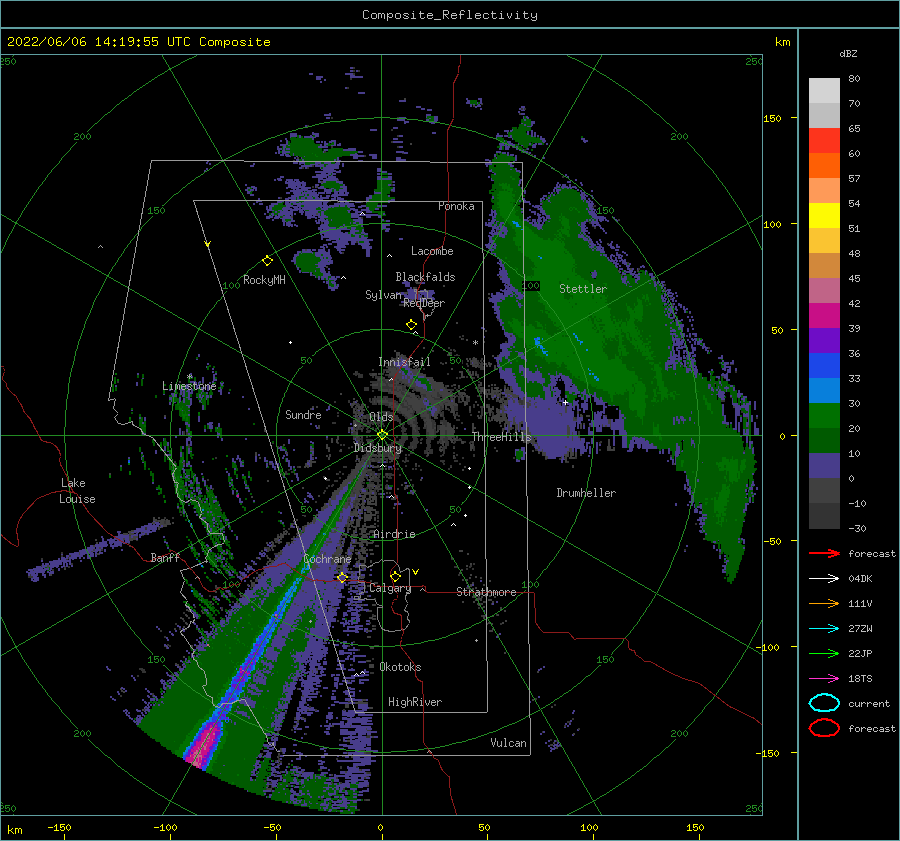Click the RedDeer city label

[424, 303]
